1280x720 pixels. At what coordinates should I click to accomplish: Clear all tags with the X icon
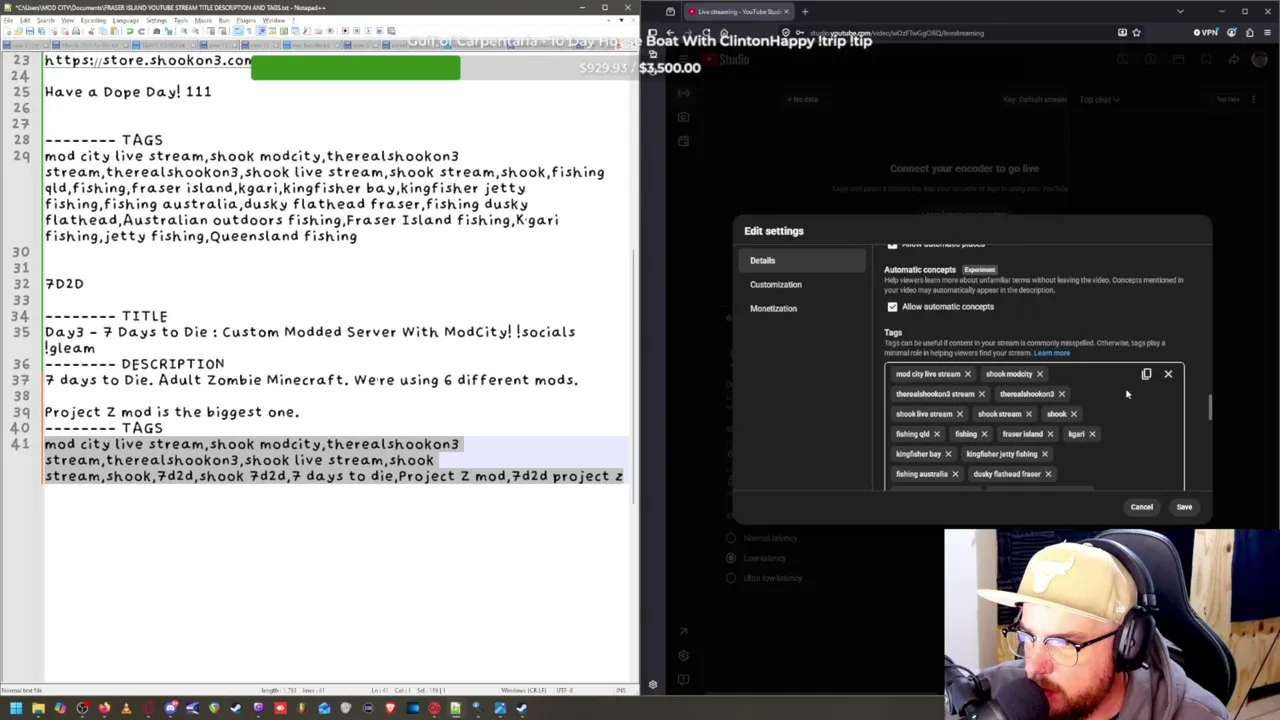[x=1168, y=374]
